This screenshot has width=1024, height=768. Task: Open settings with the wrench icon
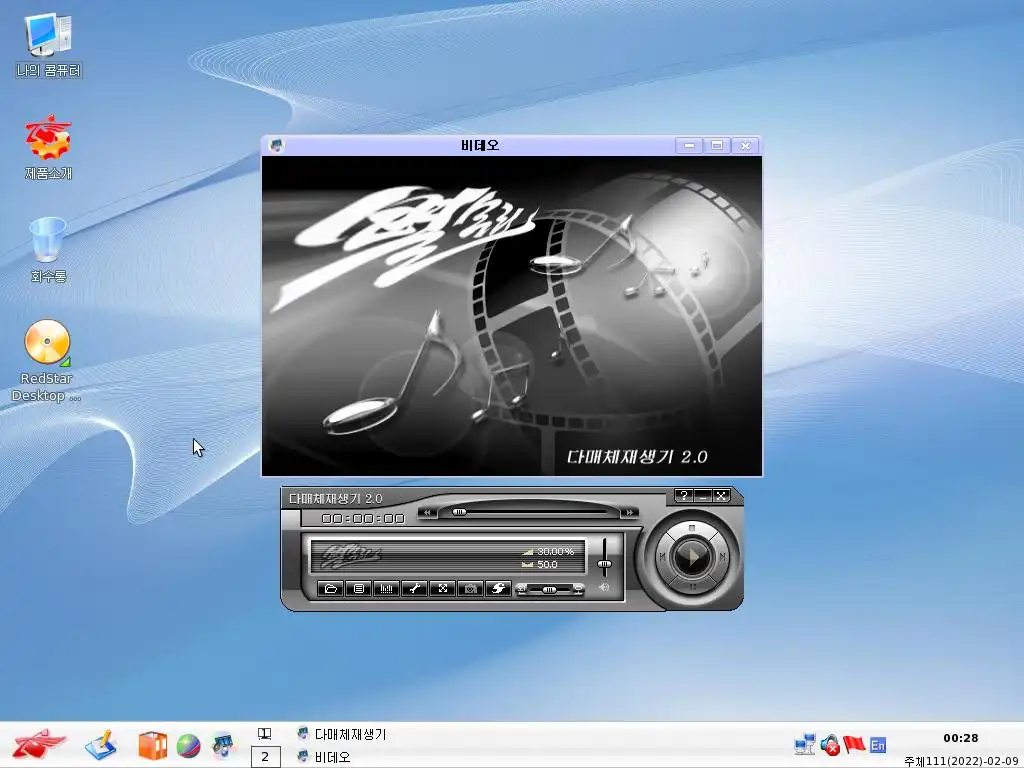pyautogui.click(x=414, y=588)
